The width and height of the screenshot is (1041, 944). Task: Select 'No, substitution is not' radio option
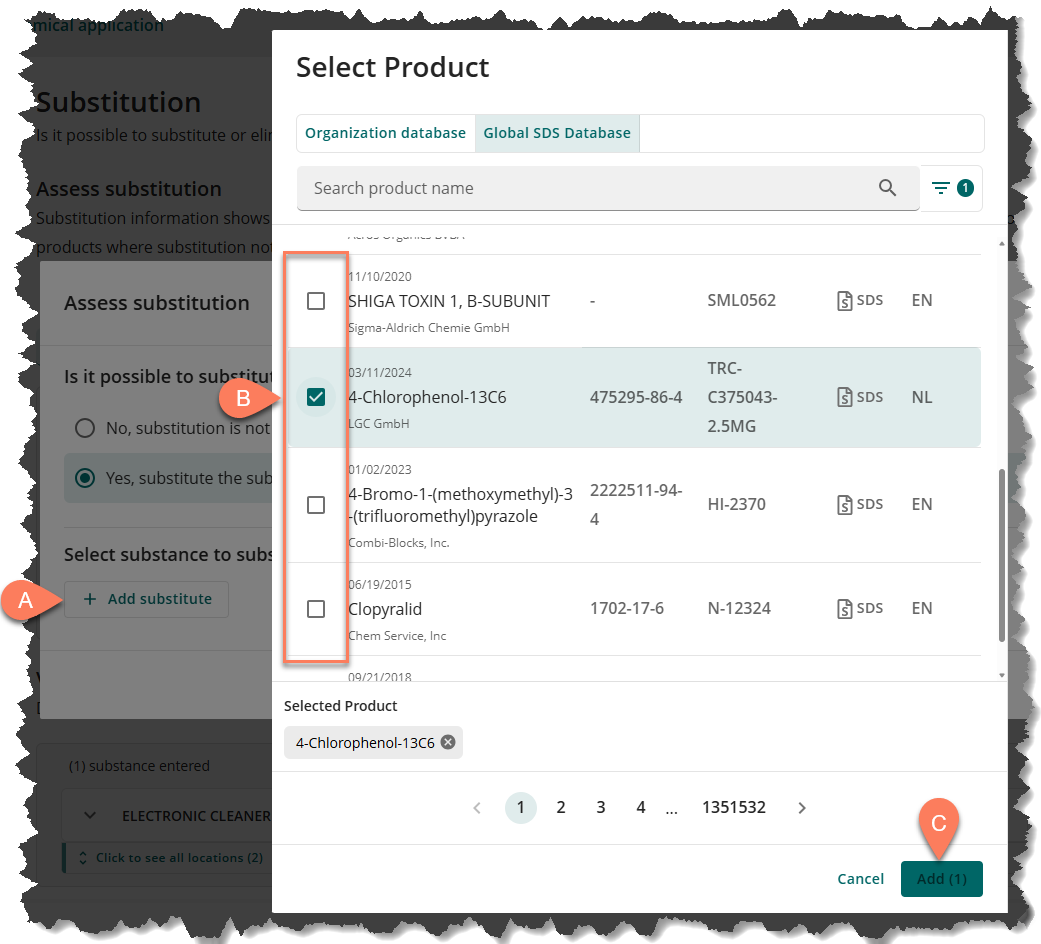(x=86, y=428)
